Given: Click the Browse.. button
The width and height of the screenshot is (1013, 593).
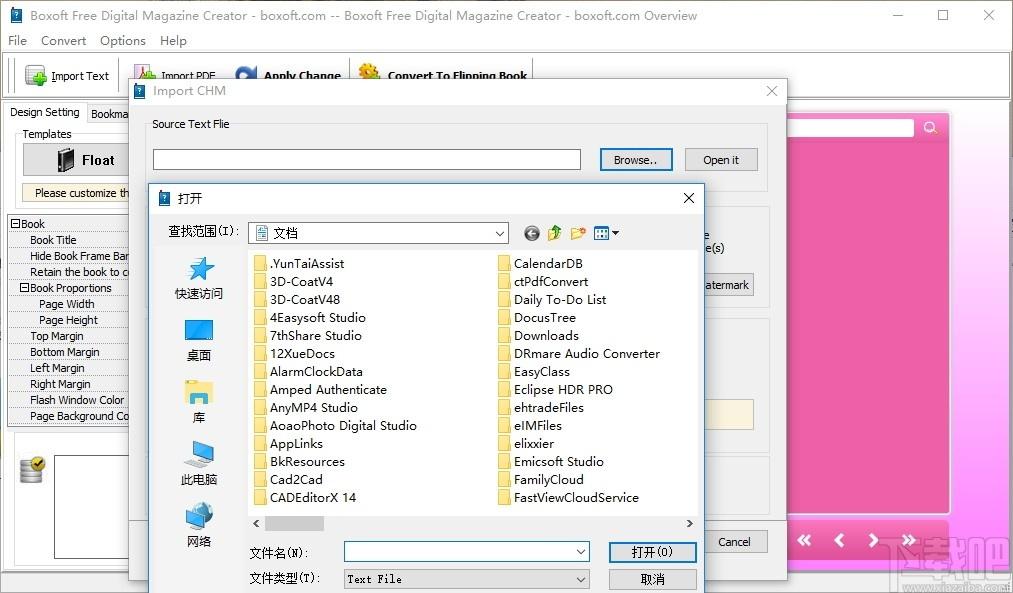Looking at the screenshot, I should click(636, 160).
